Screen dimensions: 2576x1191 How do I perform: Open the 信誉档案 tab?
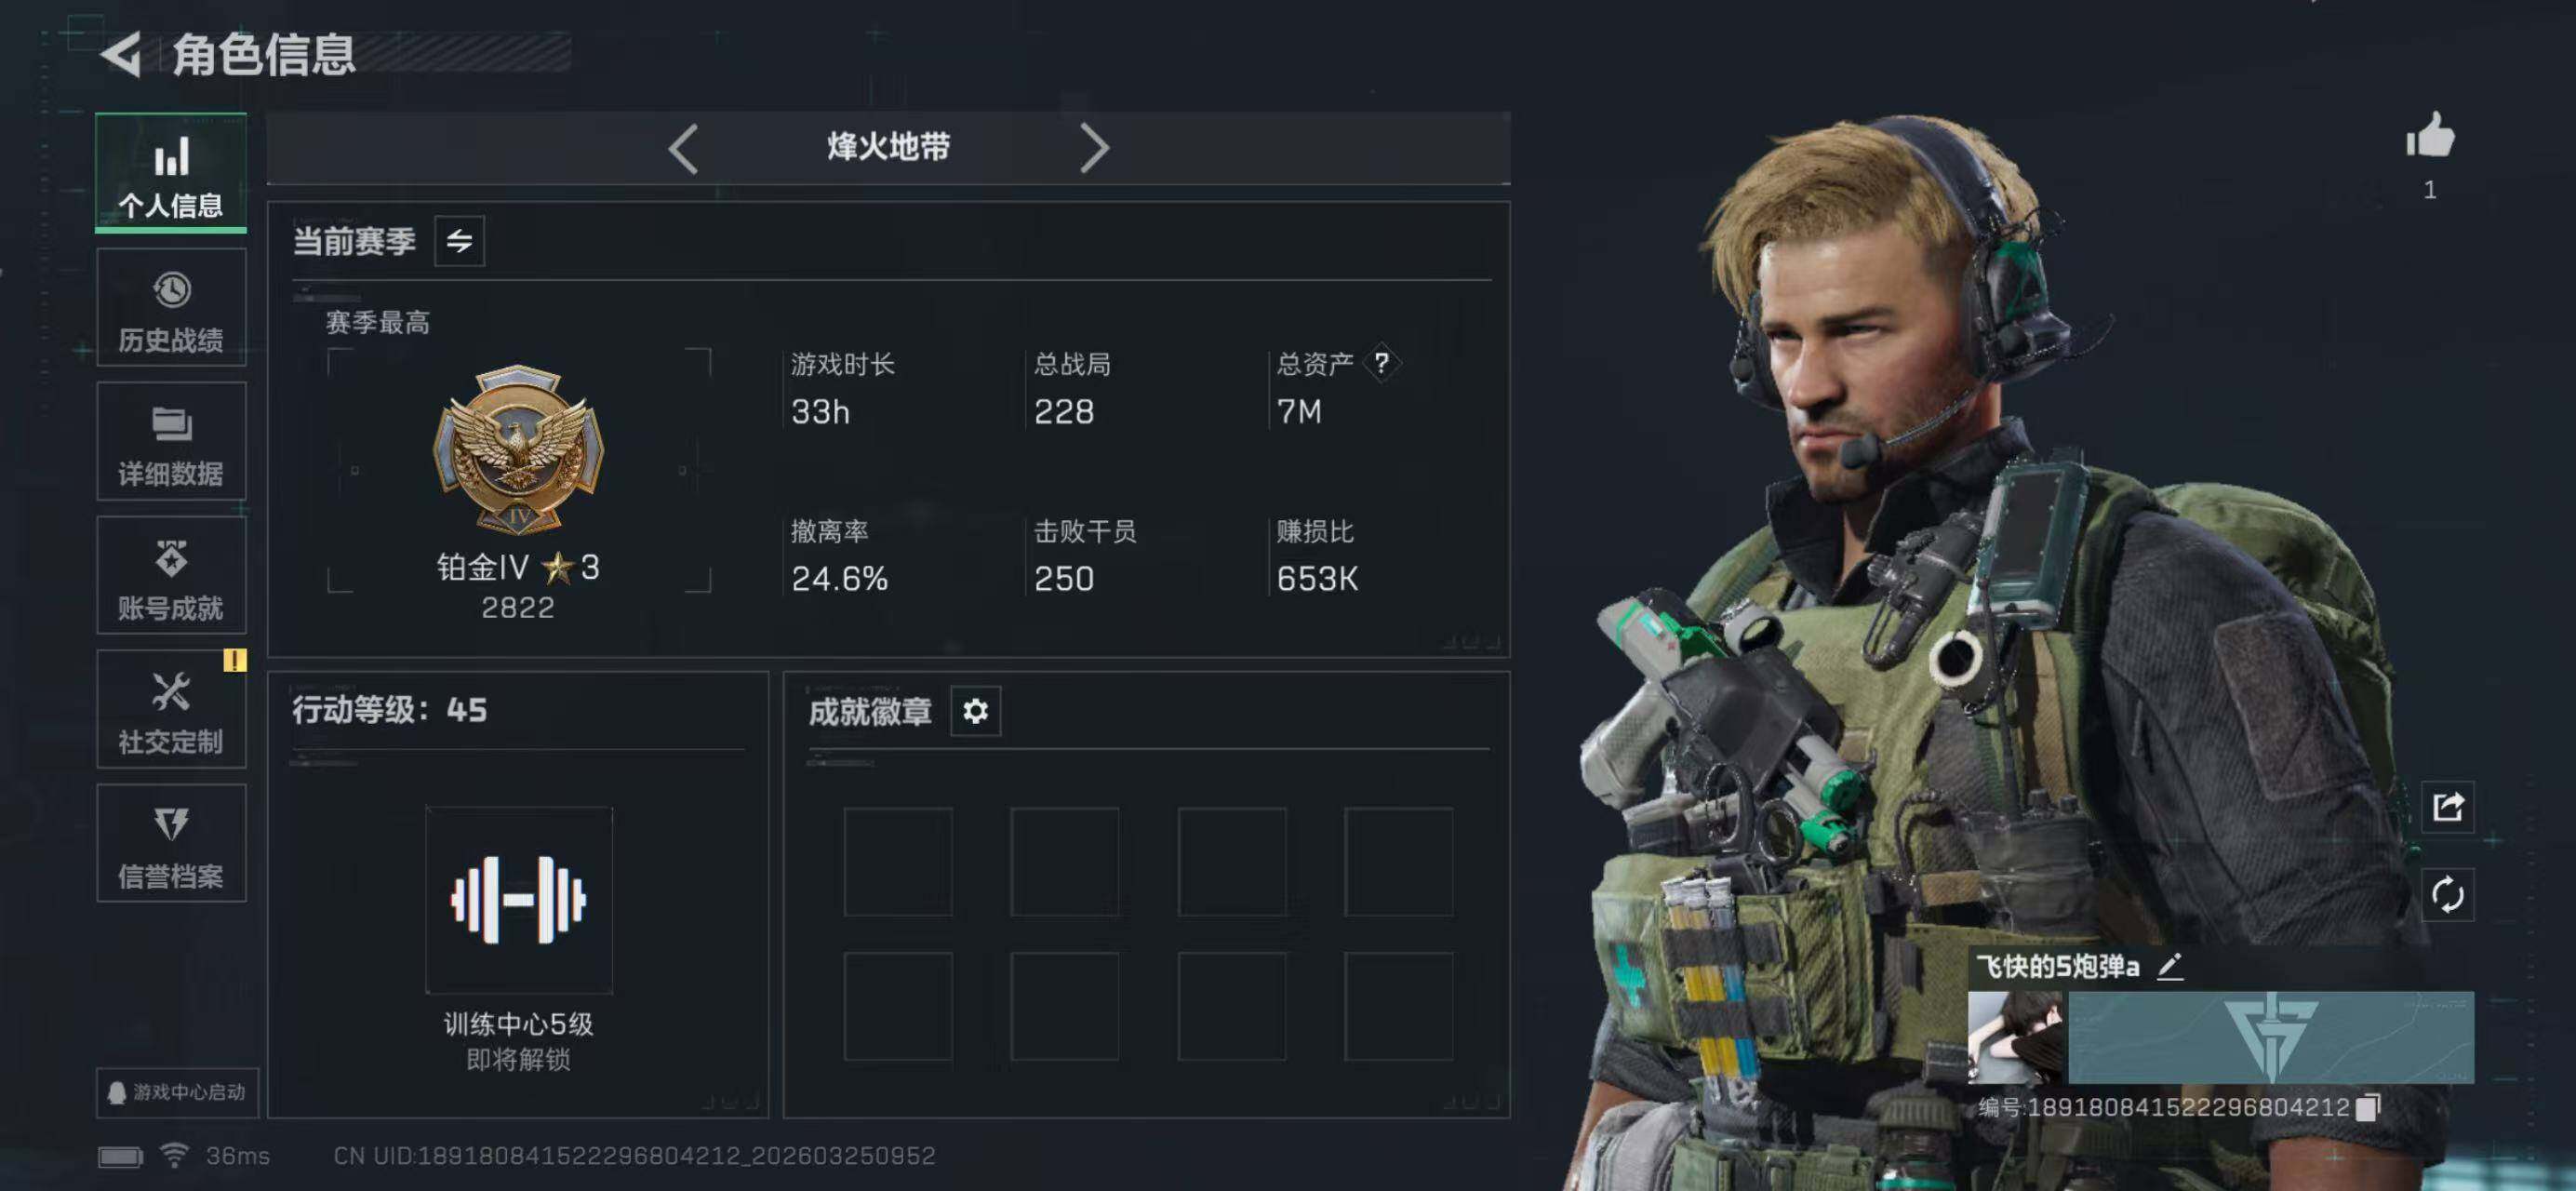171,844
